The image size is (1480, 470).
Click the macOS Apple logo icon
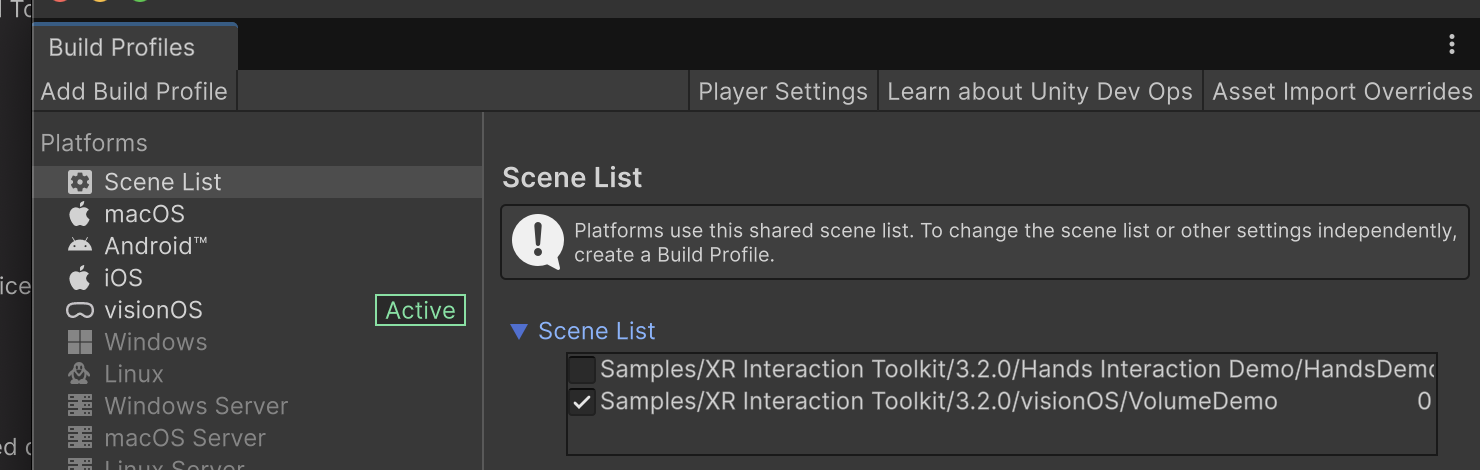(79, 214)
